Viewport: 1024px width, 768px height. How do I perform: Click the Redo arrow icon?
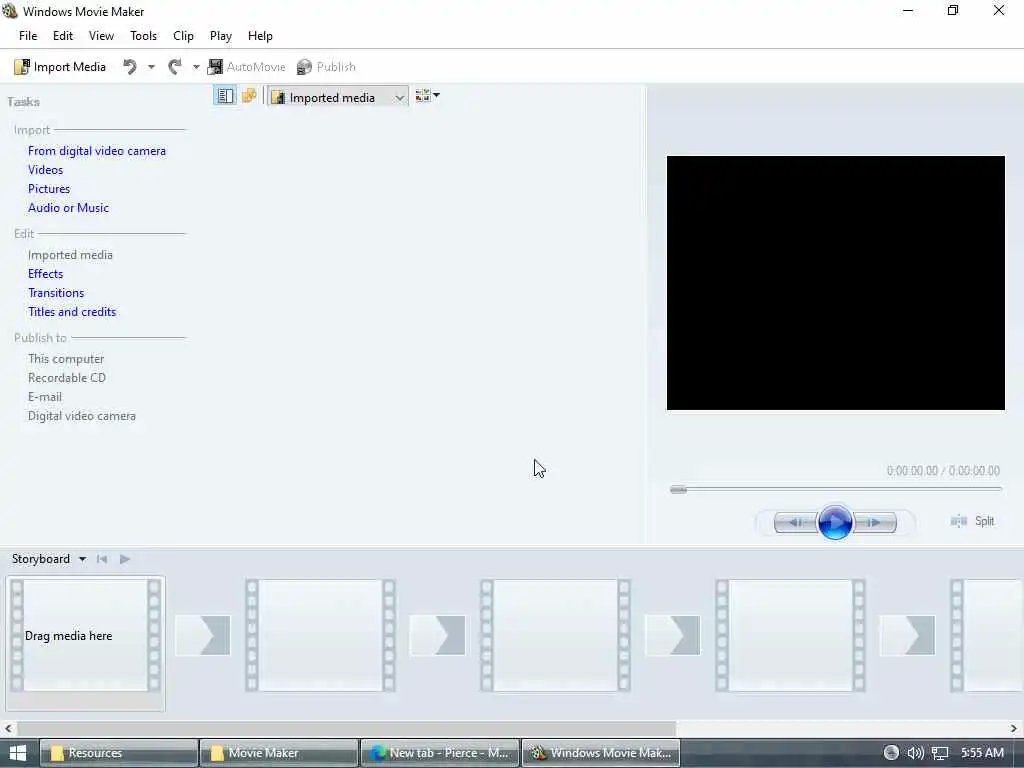click(174, 67)
